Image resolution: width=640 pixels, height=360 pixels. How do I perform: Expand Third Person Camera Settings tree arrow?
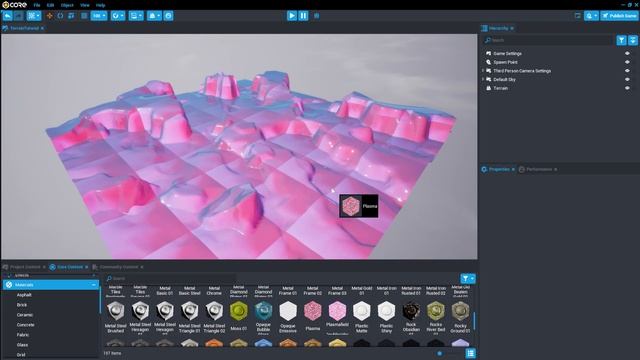pos(483,71)
